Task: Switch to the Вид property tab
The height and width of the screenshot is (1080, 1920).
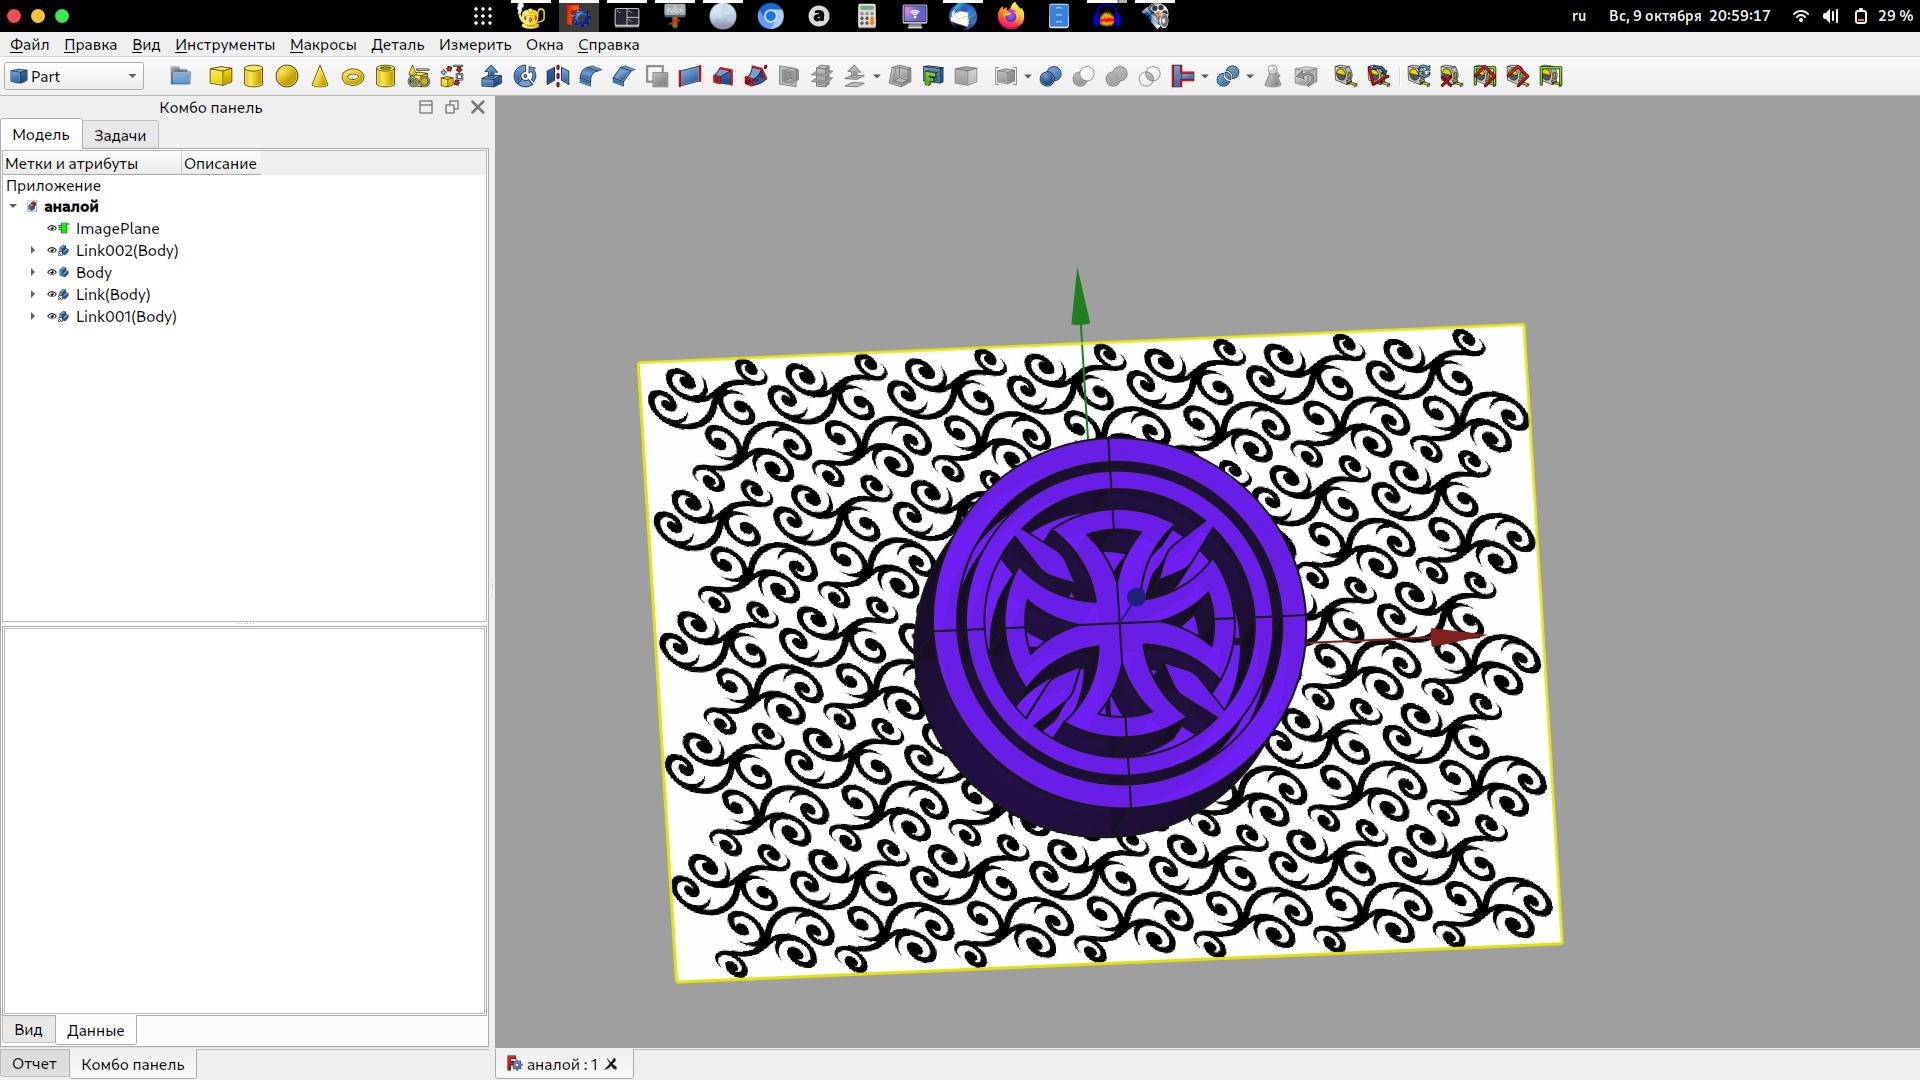Action: pyautogui.click(x=28, y=1029)
